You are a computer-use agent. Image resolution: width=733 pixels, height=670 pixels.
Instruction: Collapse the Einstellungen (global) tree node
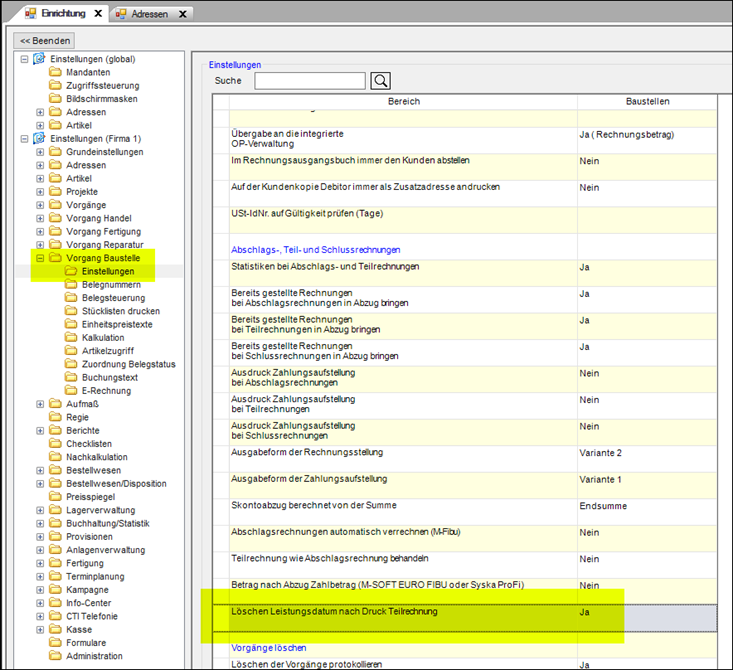25,59
